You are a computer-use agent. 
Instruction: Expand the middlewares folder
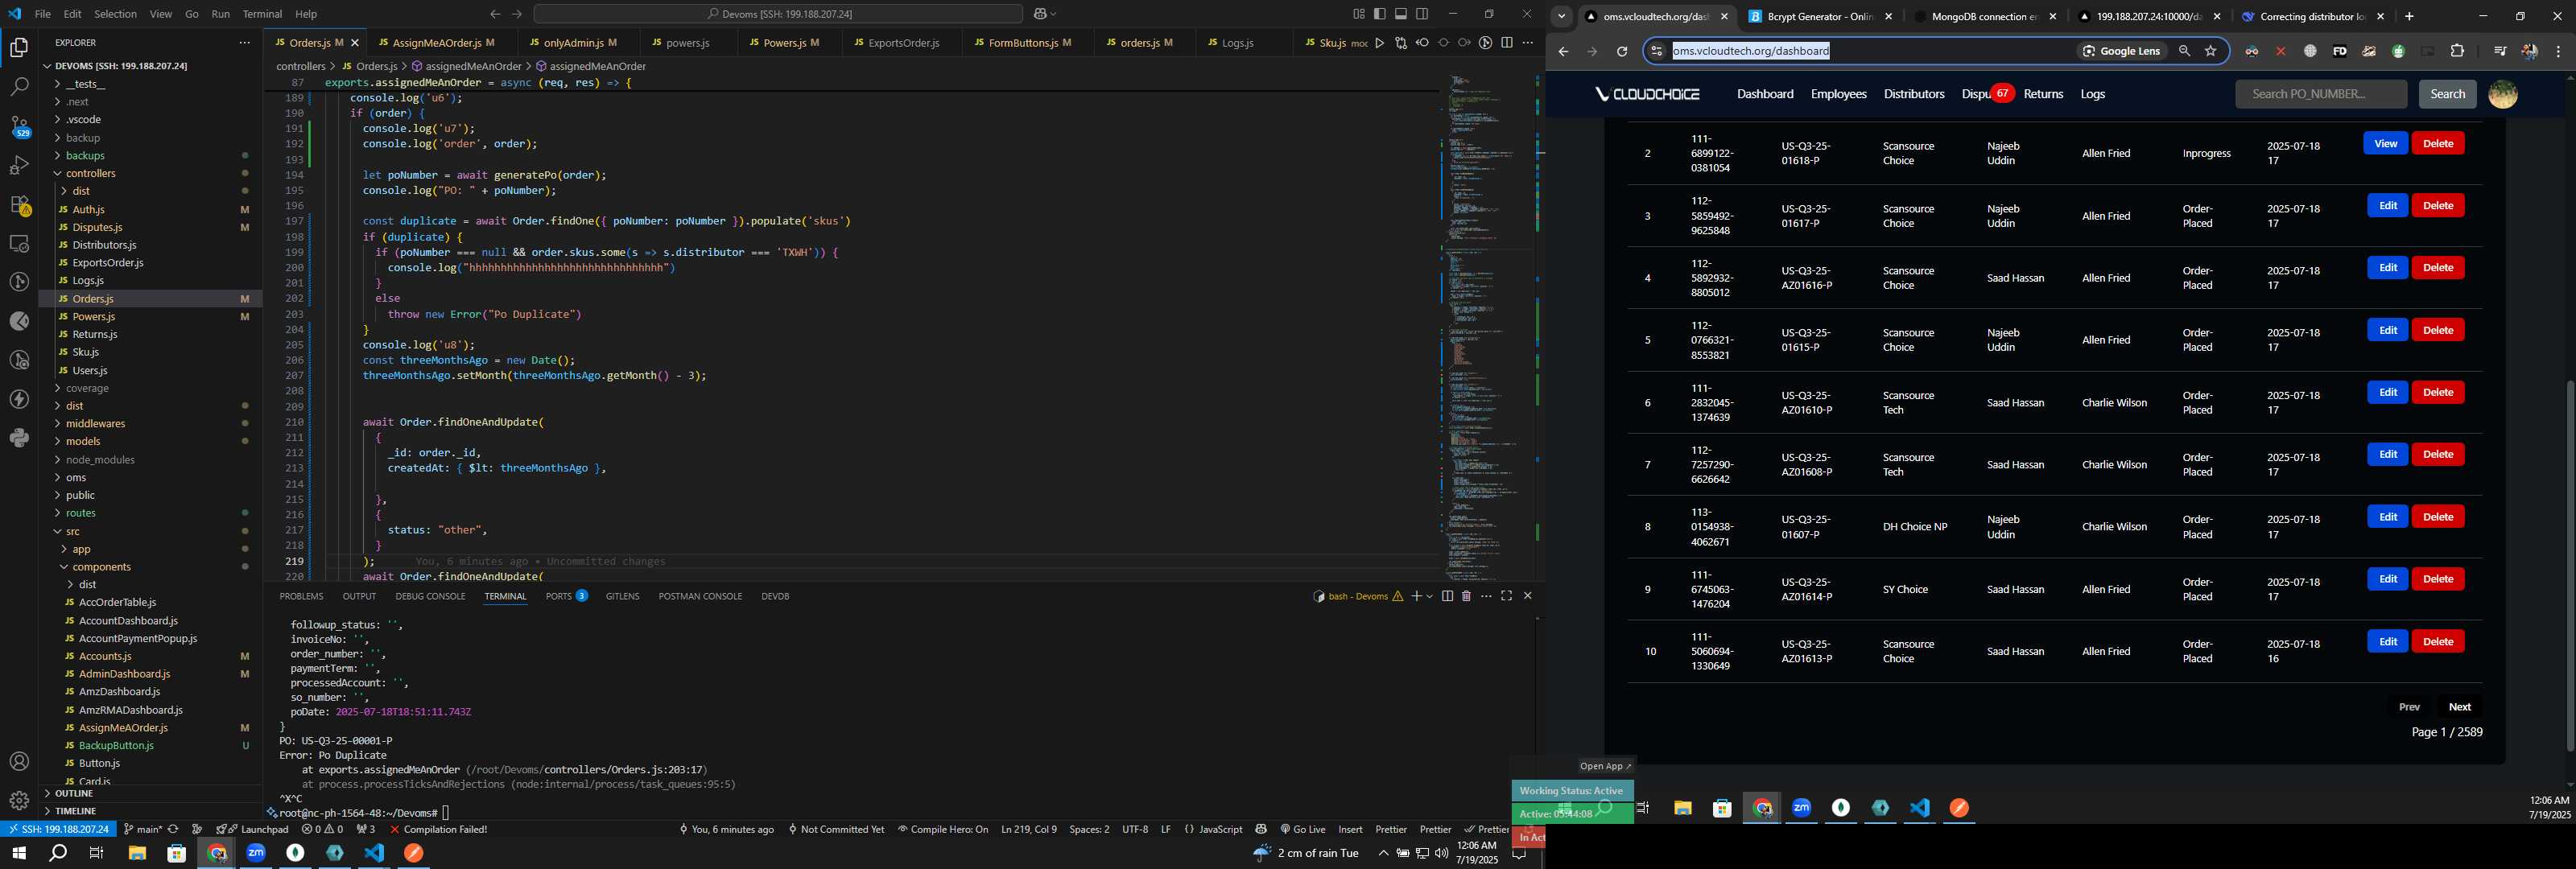click(95, 424)
